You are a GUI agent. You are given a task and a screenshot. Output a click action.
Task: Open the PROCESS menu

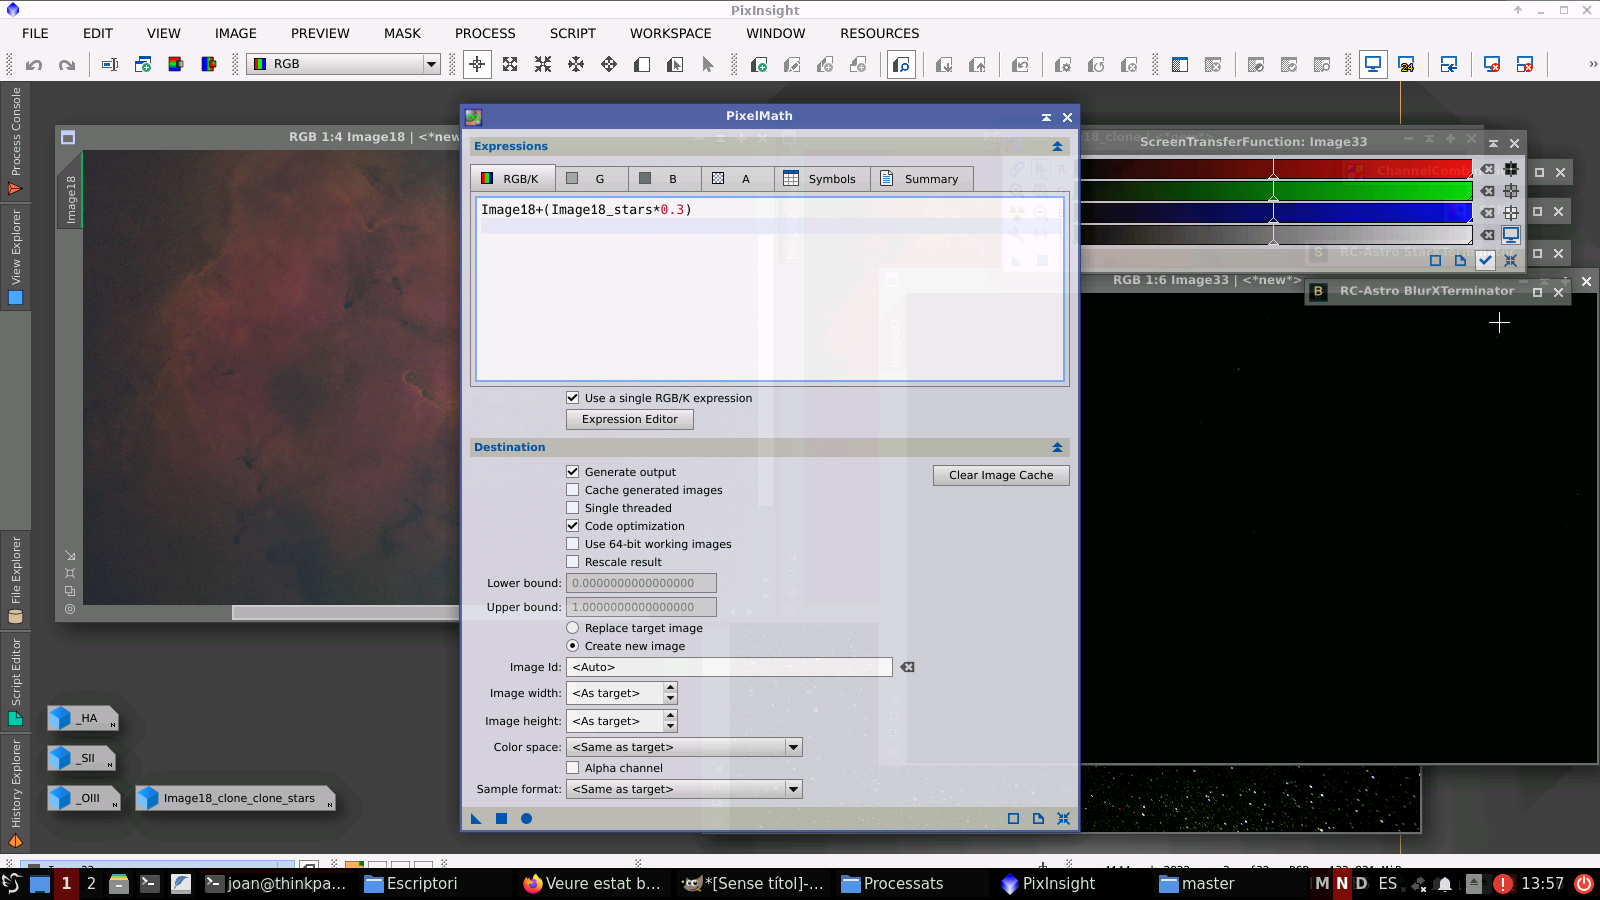click(x=485, y=33)
